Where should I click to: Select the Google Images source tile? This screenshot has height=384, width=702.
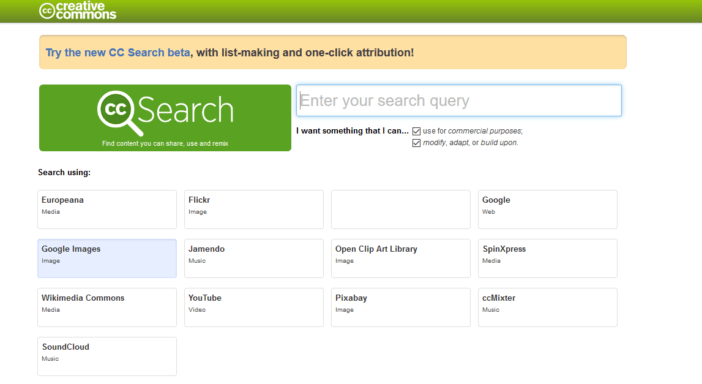pyautogui.click(x=107, y=258)
